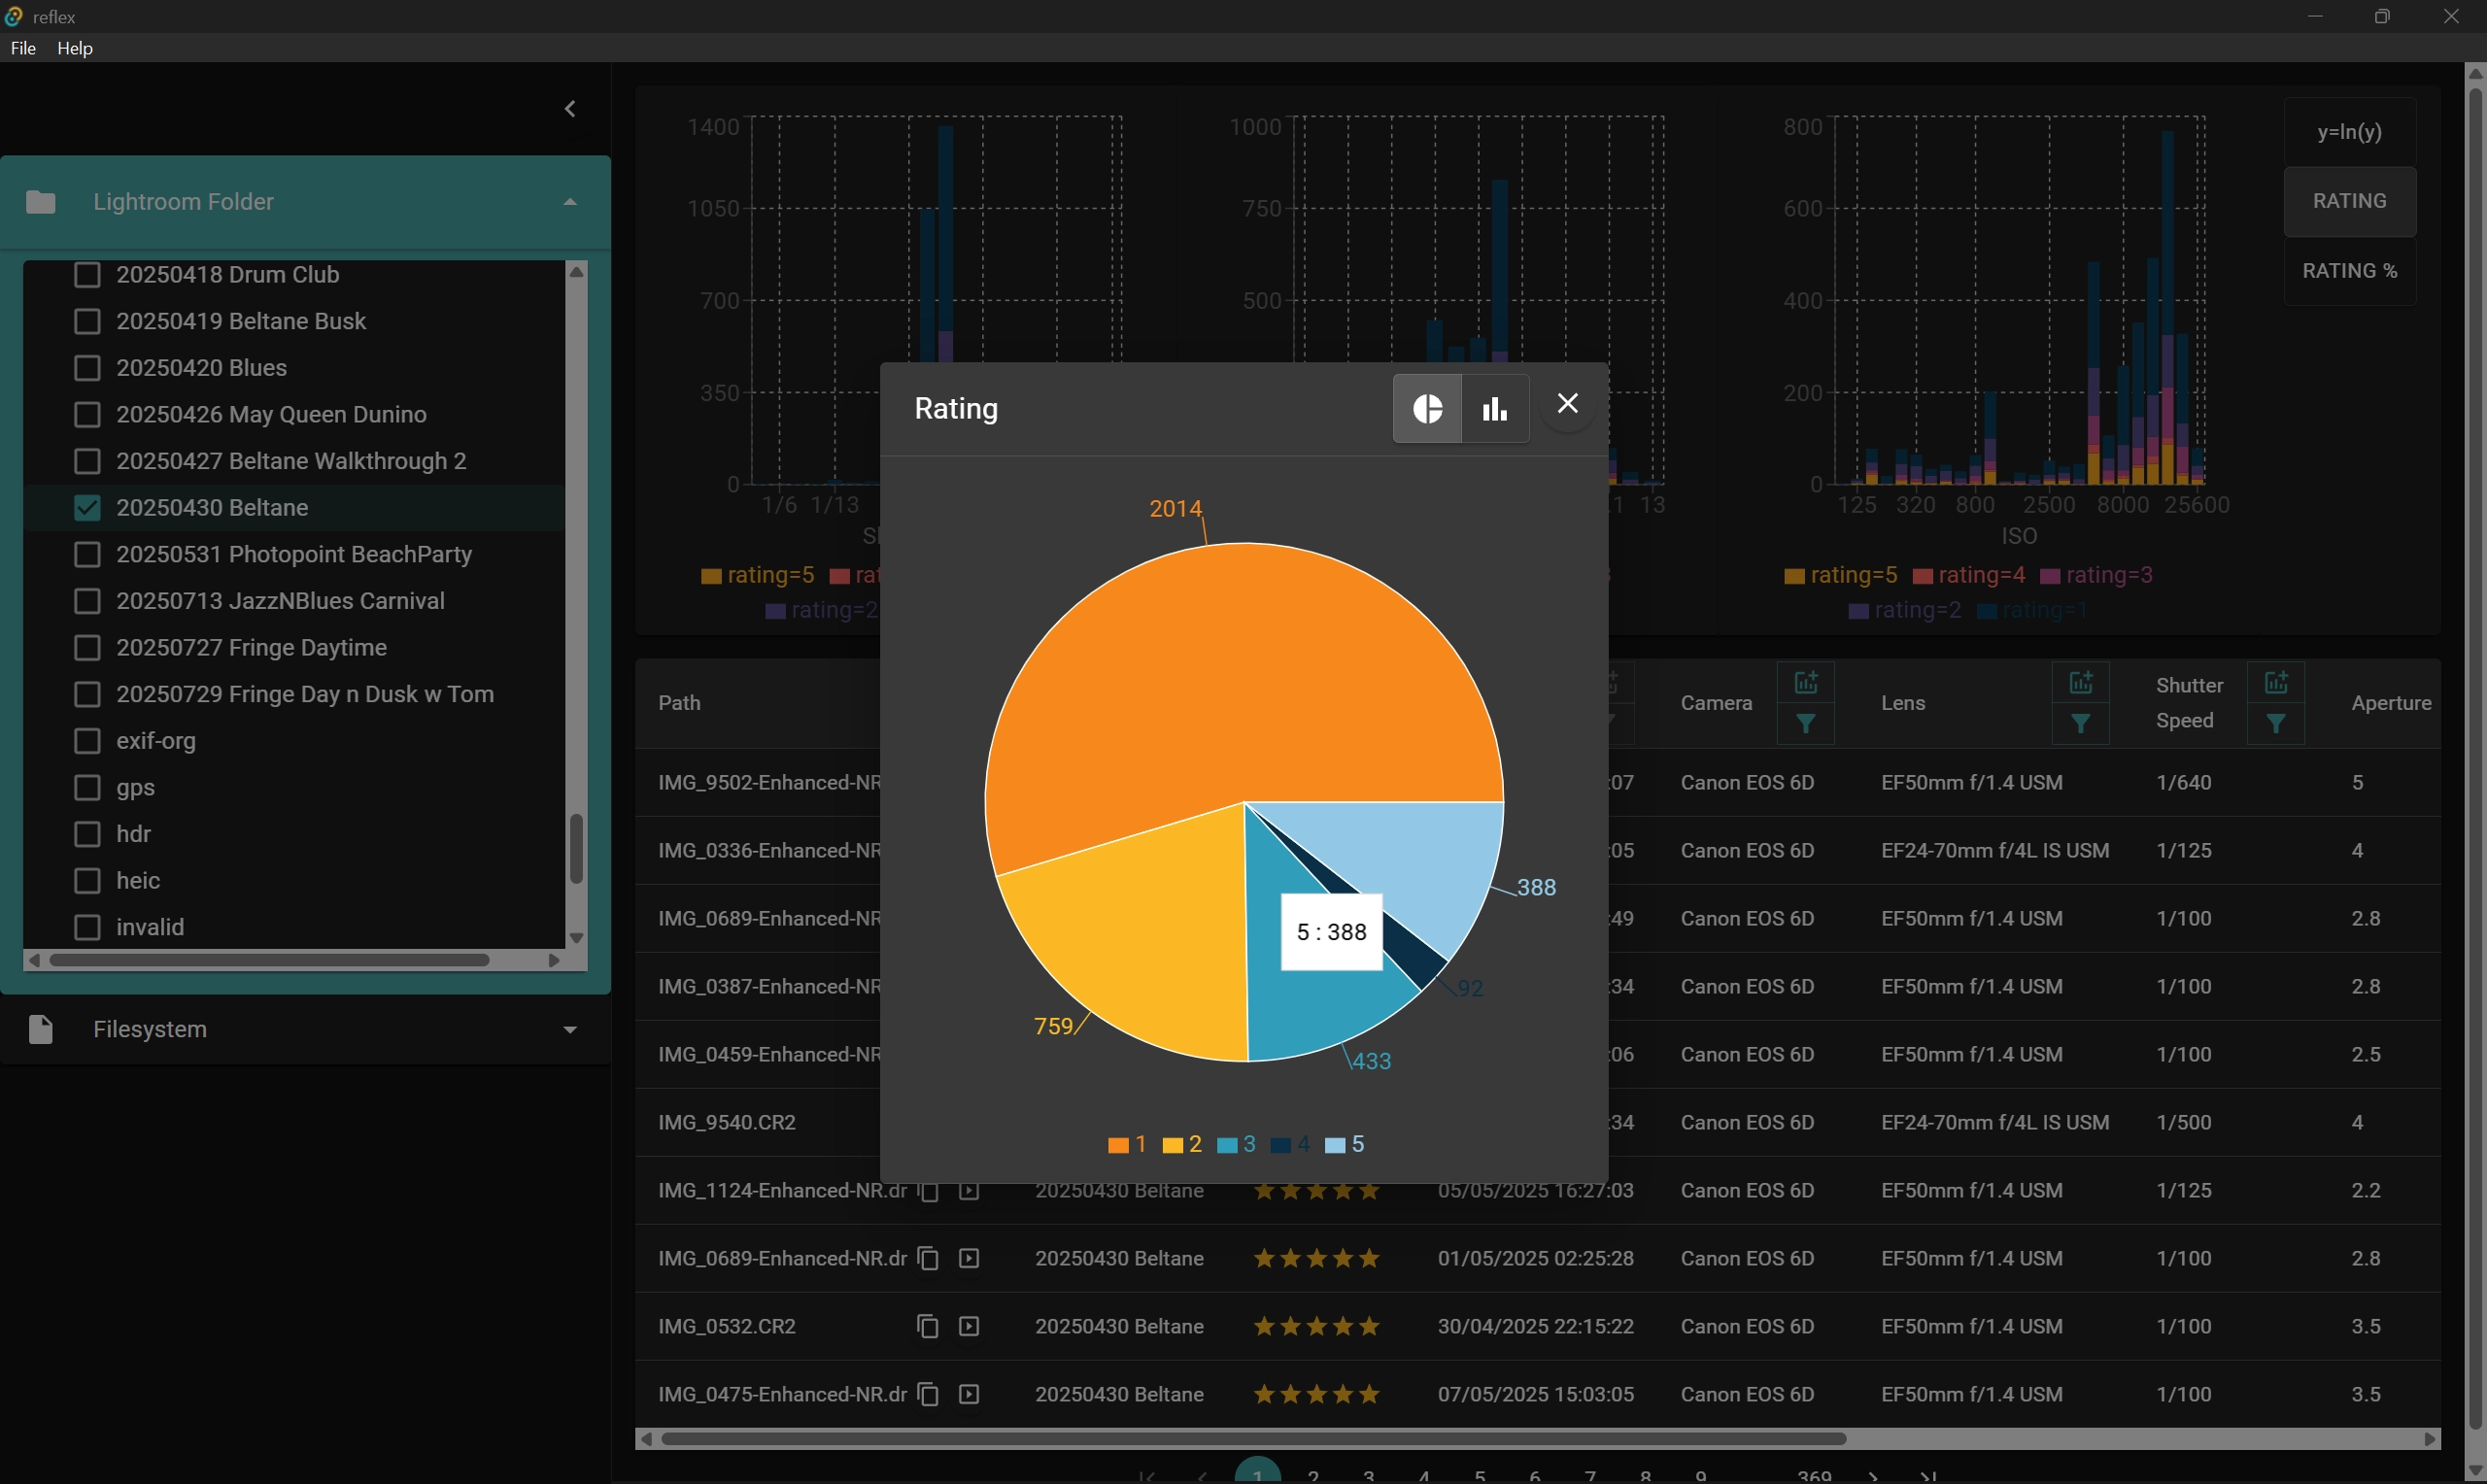Open the File menu
Screen dimensions: 2487x1484
click(23, 48)
